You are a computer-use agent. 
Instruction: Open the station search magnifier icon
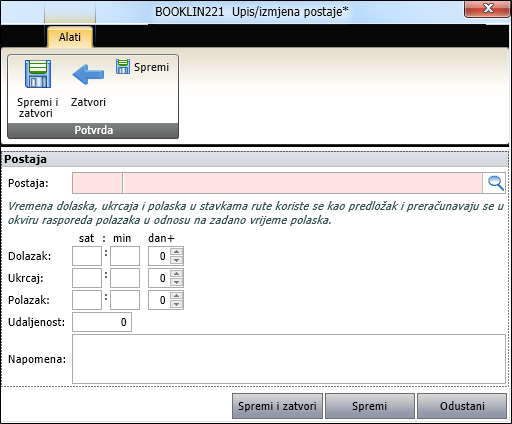[x=495, y=183]
